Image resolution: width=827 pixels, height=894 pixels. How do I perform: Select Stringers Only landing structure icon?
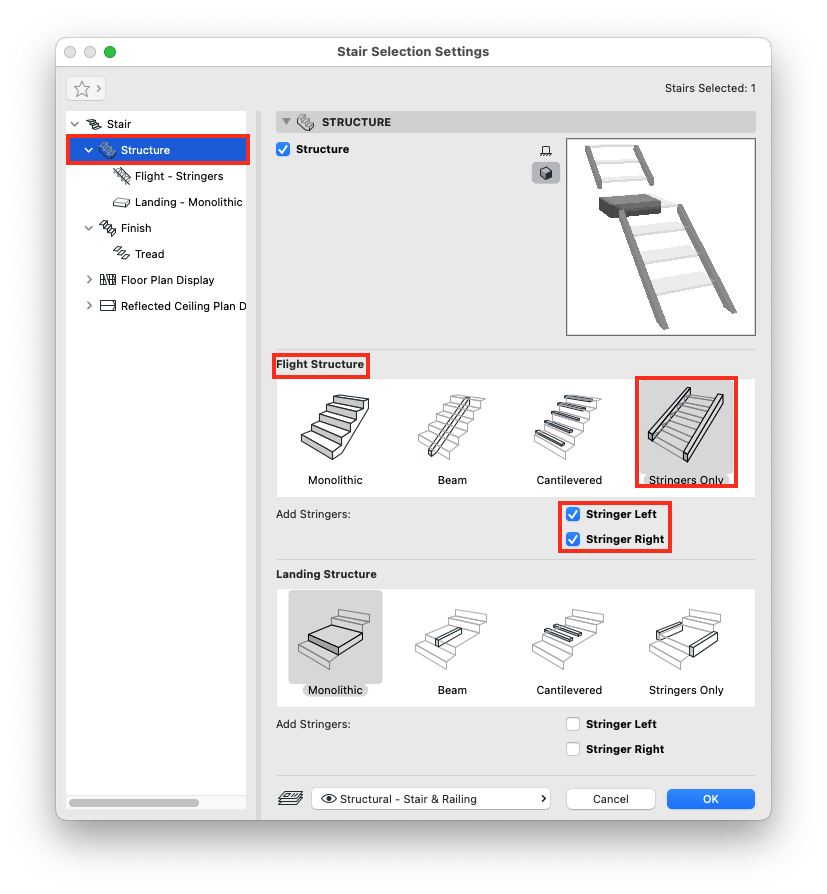coord(686,637)
